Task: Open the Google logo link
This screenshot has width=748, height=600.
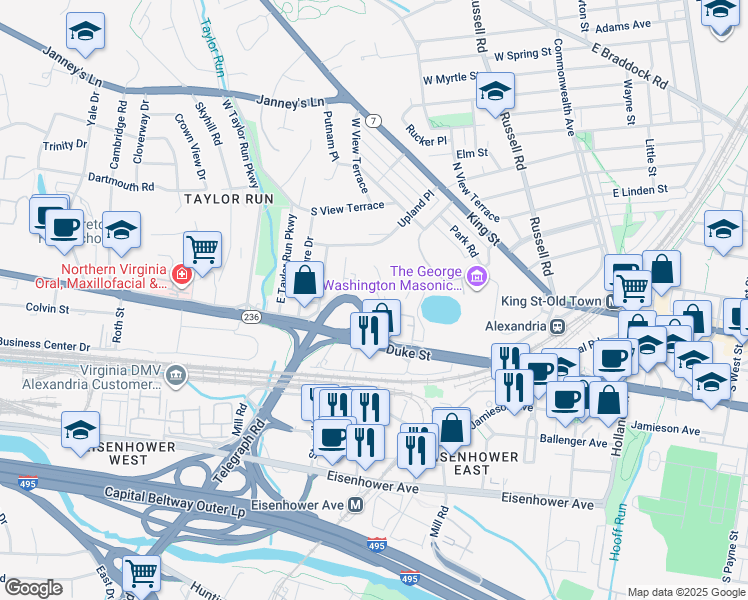Action: [32, 589]
